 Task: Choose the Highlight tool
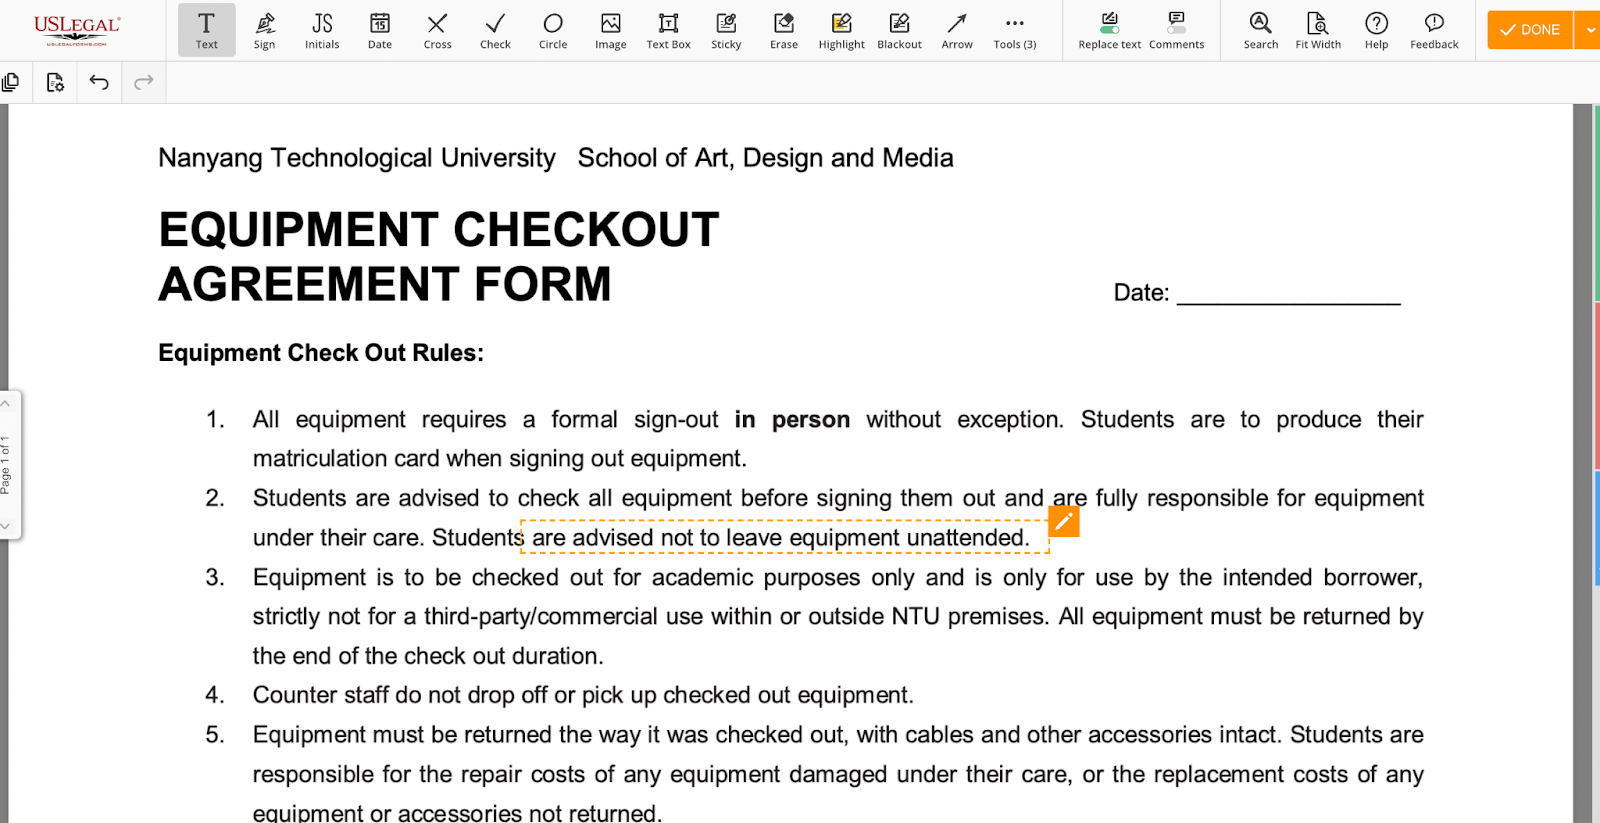841,30
